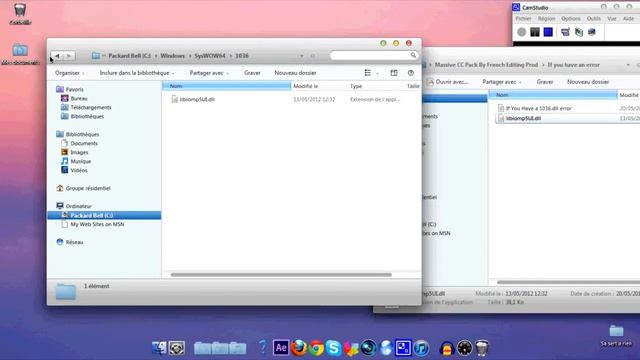
Task: Click back window Nouveau dossier button
Action: click(x=588, y=82)
